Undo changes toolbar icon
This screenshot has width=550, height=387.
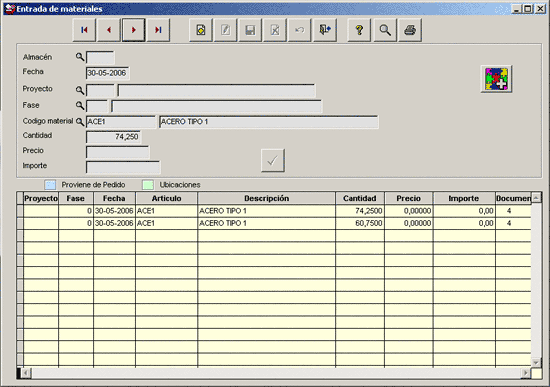300,30
